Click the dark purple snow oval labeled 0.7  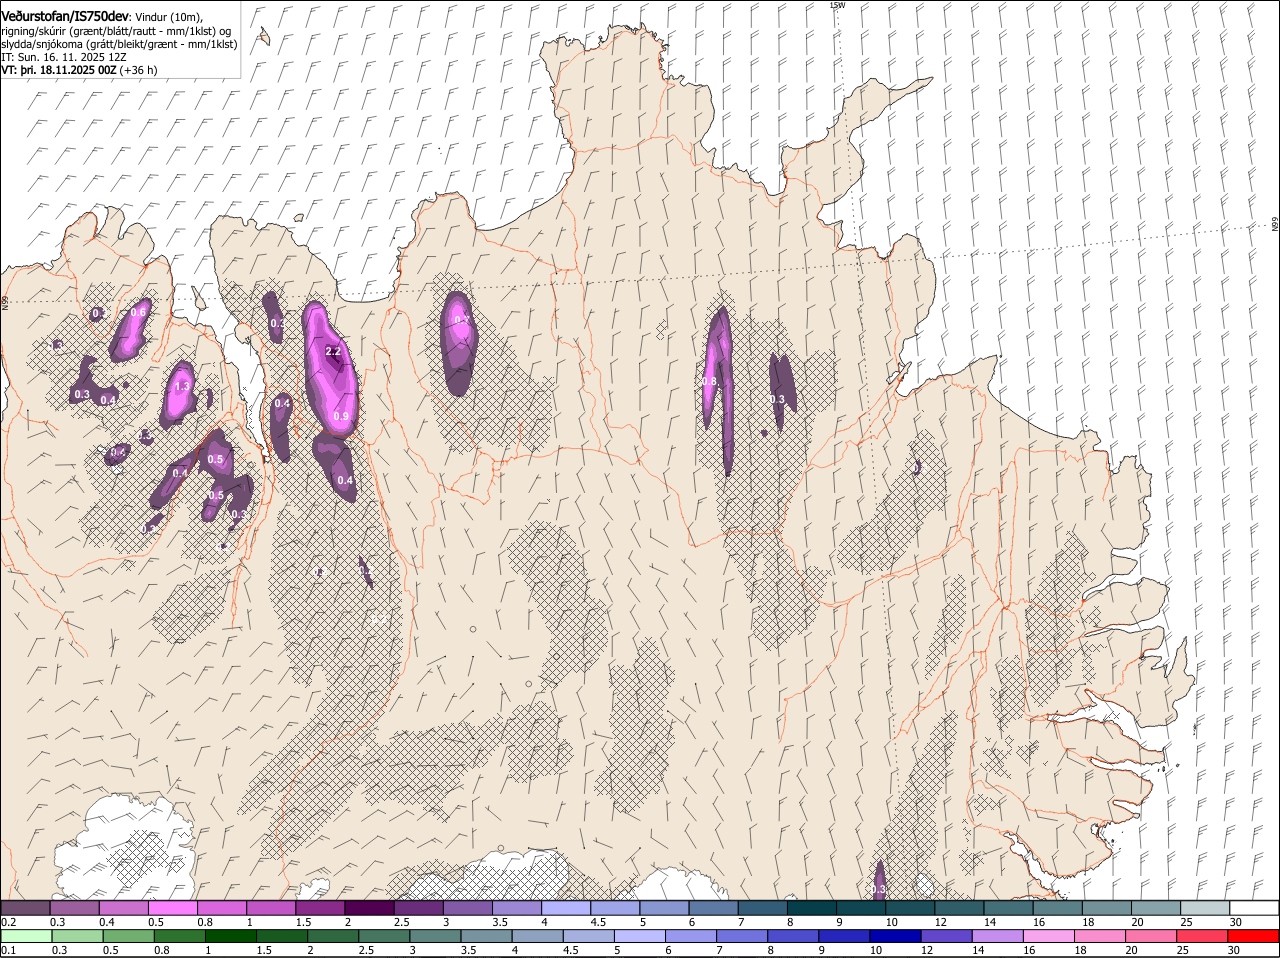[x=458, y=343]
